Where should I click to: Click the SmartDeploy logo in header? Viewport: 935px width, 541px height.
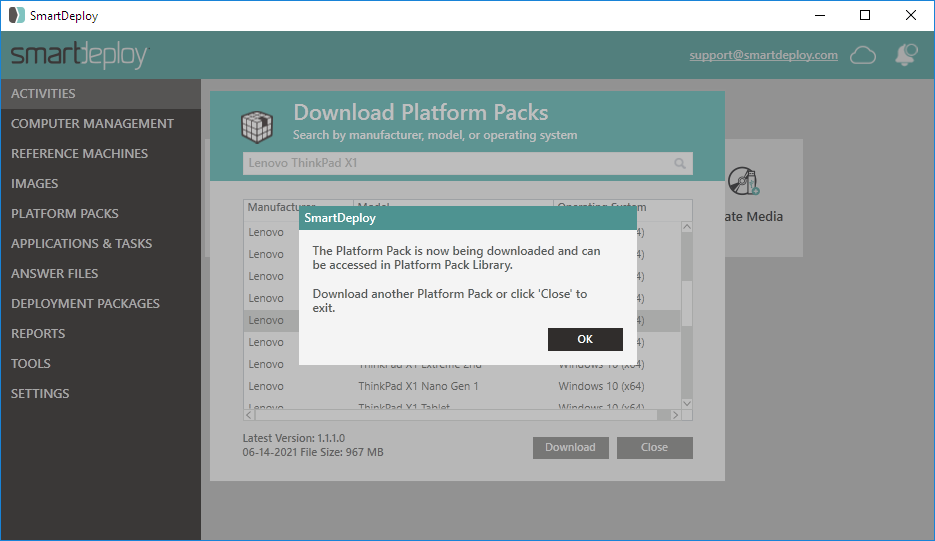click(x=80, y=56)
